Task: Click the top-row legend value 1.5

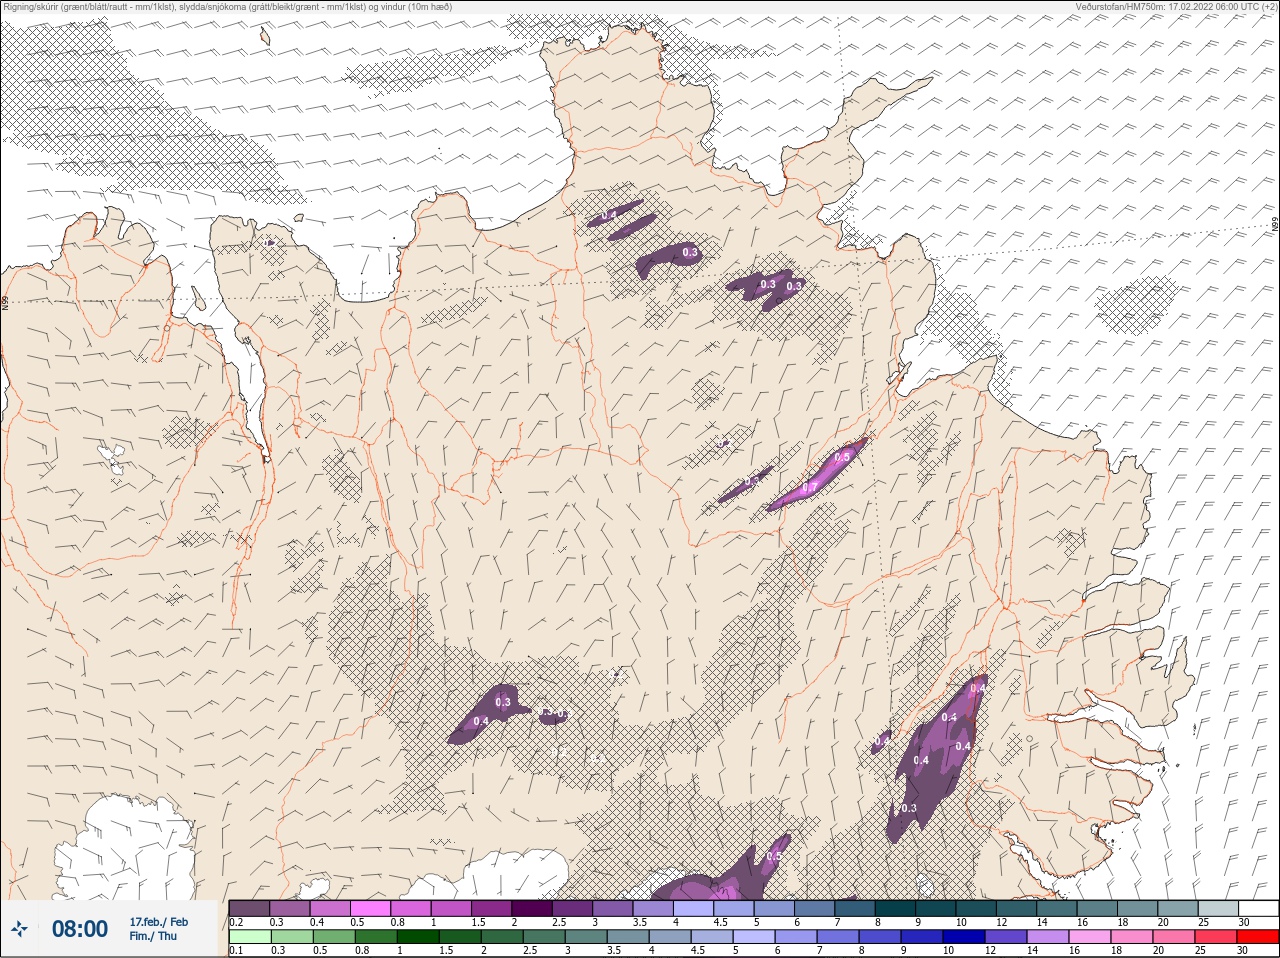Action: pos(478,922)
